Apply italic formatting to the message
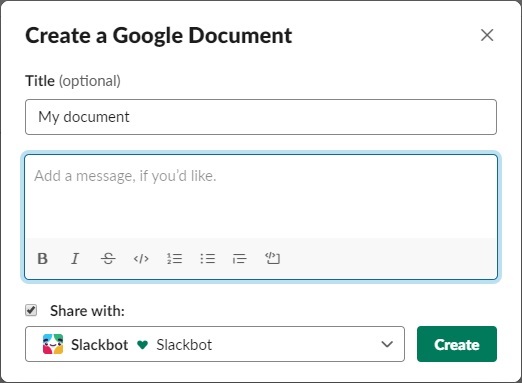 tap(75, 259)
